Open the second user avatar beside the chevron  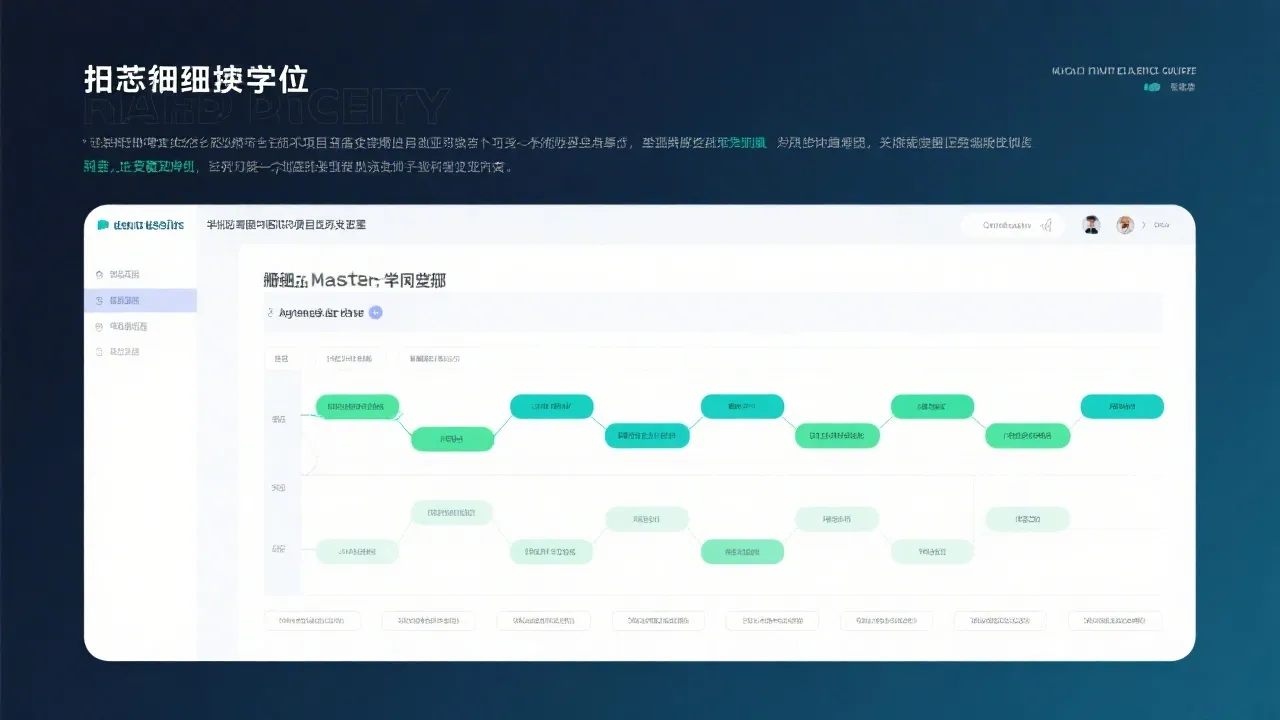click(1125, 225)
